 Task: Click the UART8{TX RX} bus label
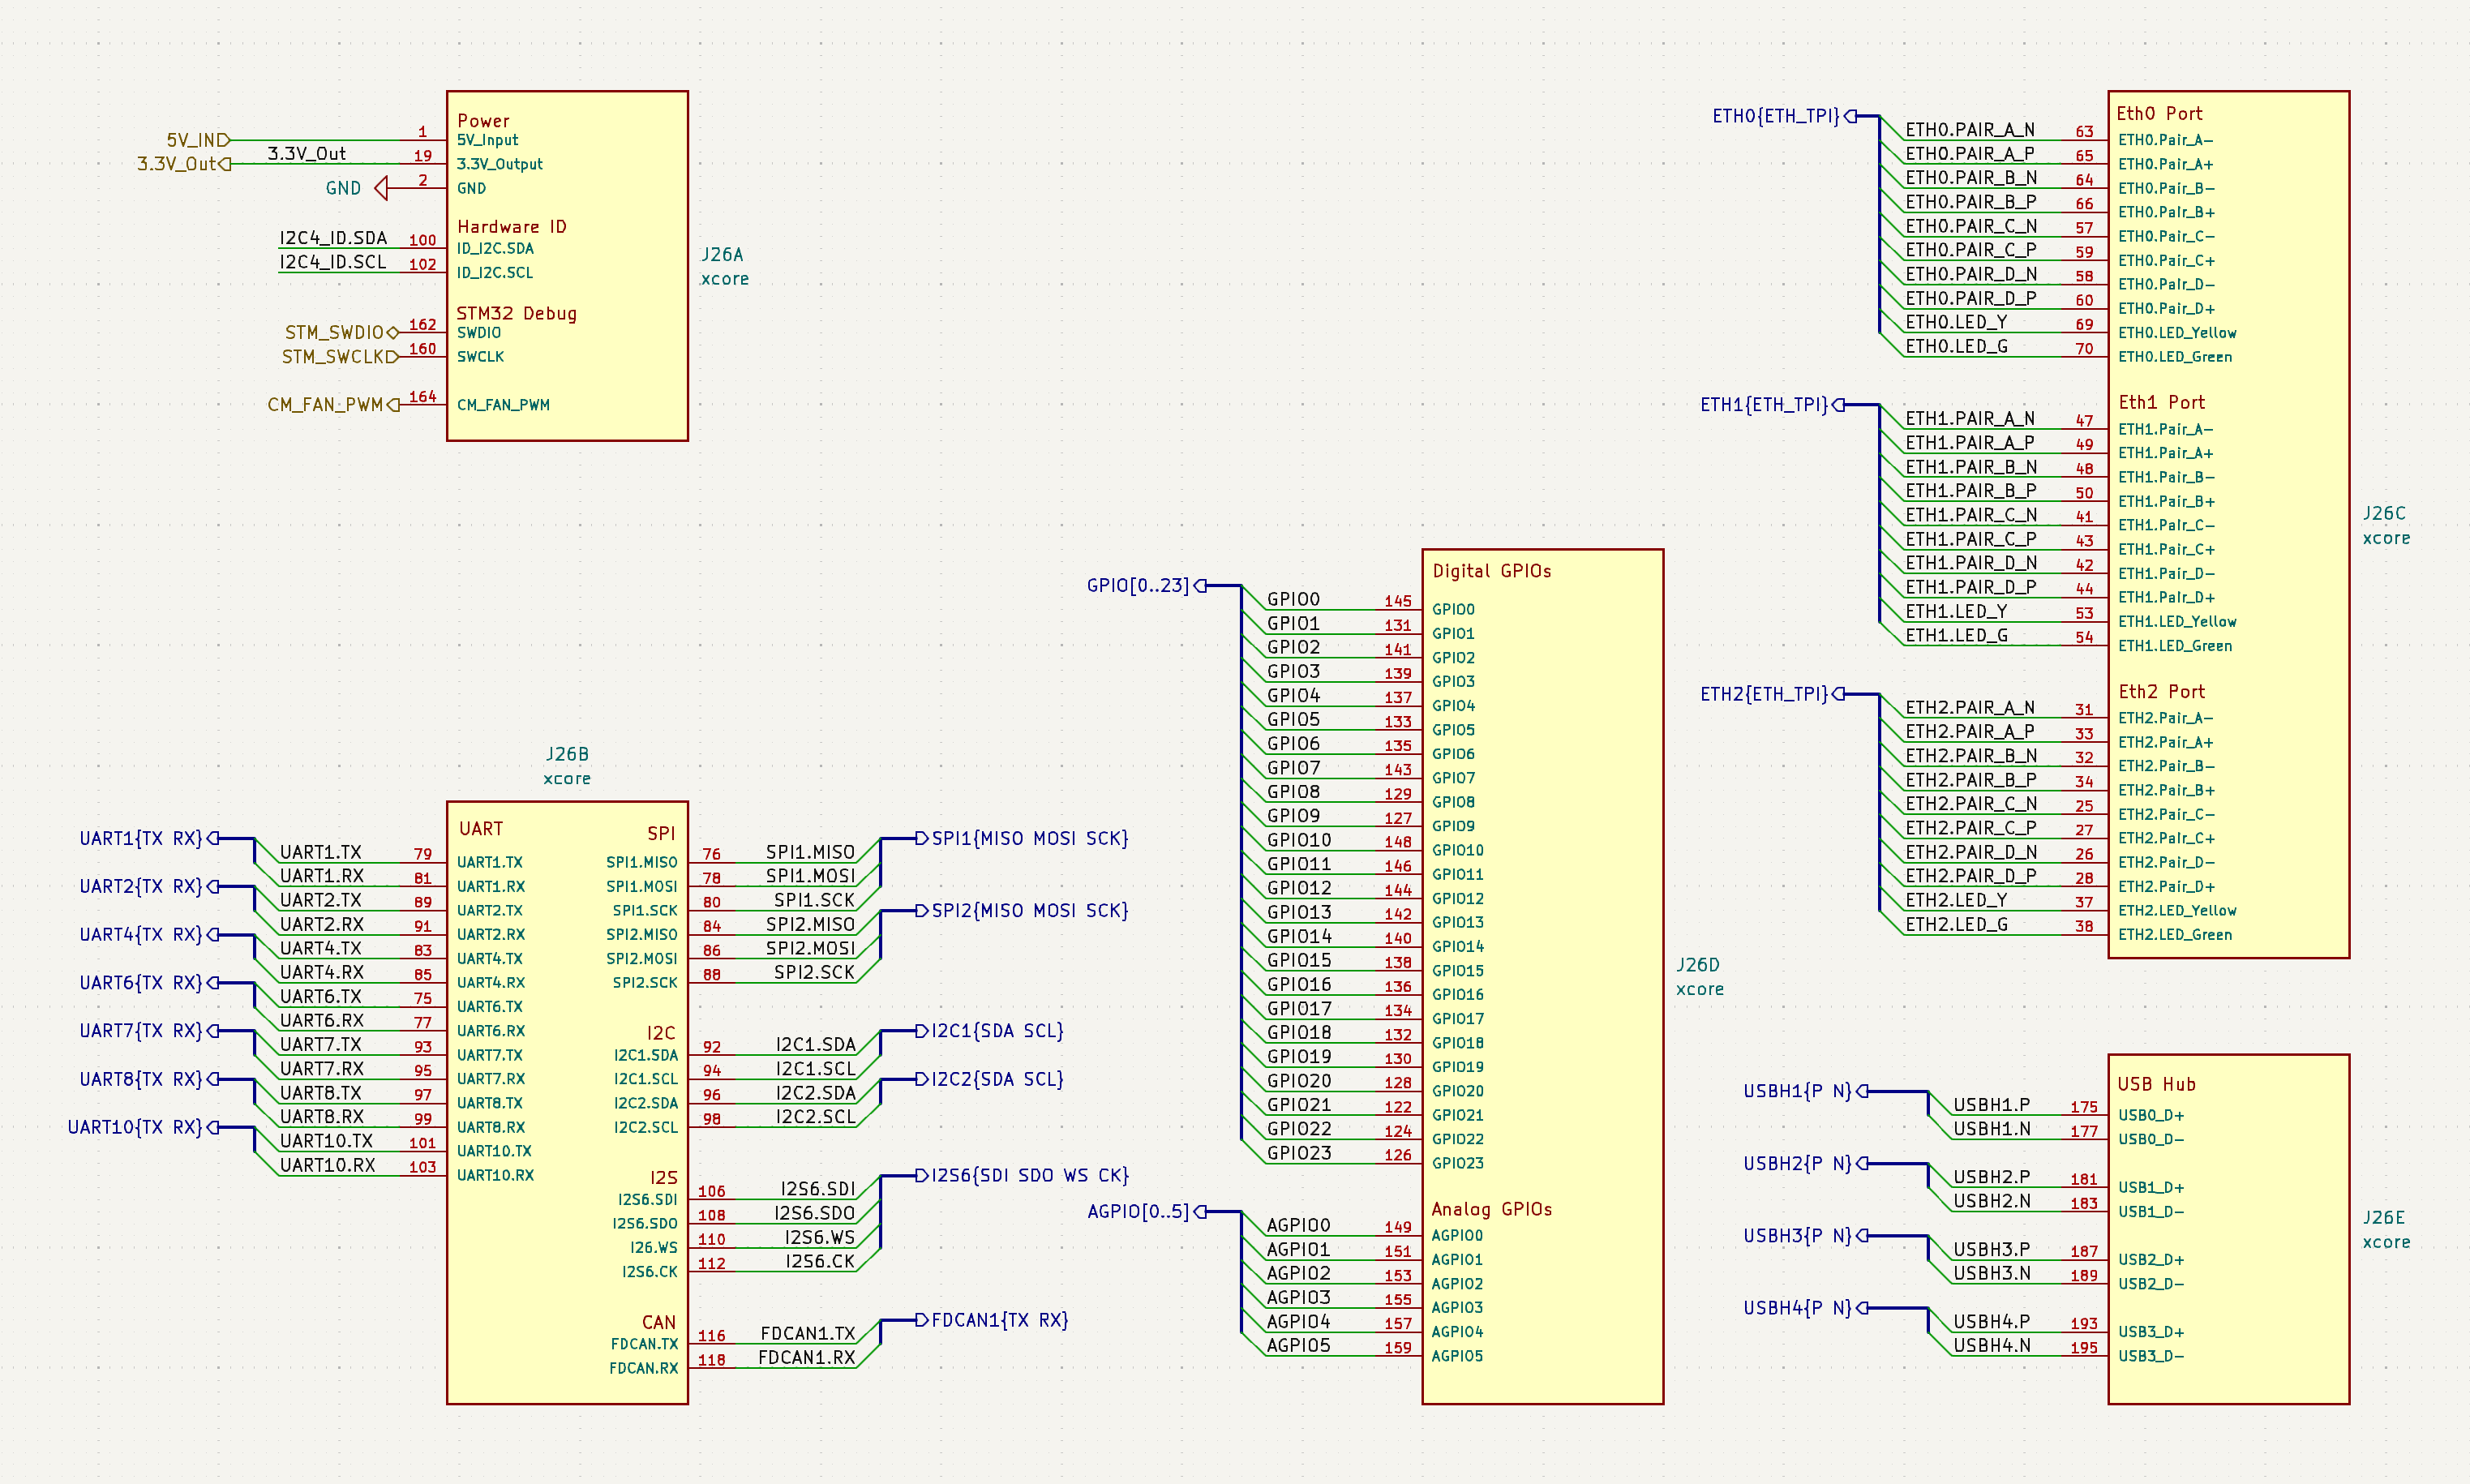149,1080
